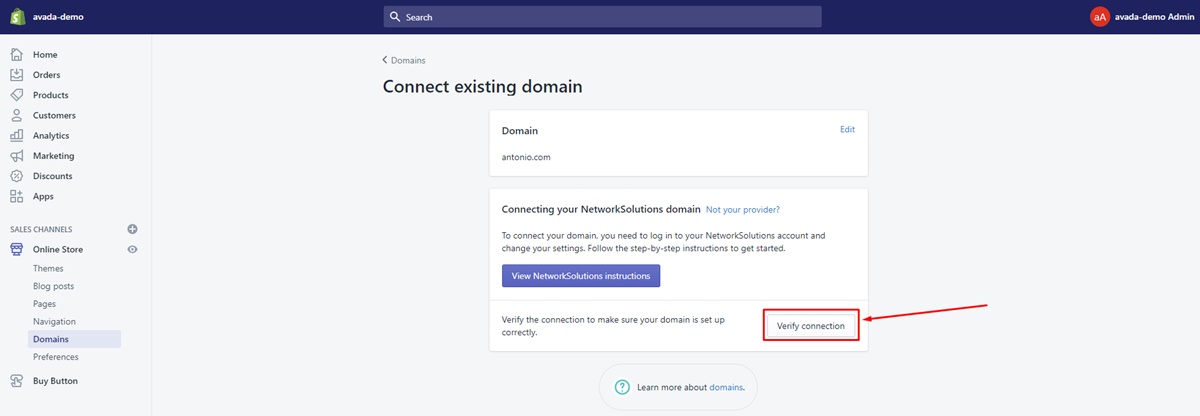Open Preferences under Online Store
Screen dimensions: 1200x416
(x=55, y=357)
